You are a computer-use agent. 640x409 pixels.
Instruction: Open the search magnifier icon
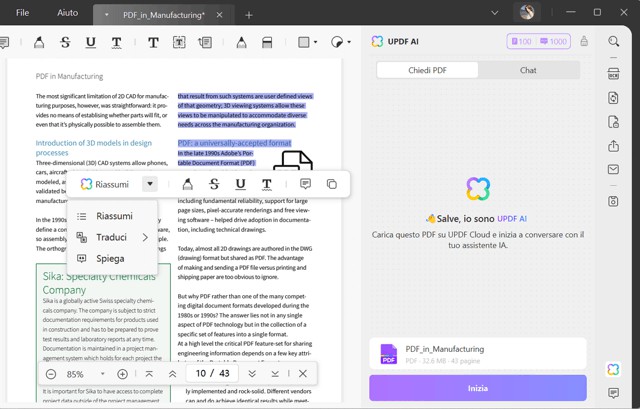click(x=614, y=42)
